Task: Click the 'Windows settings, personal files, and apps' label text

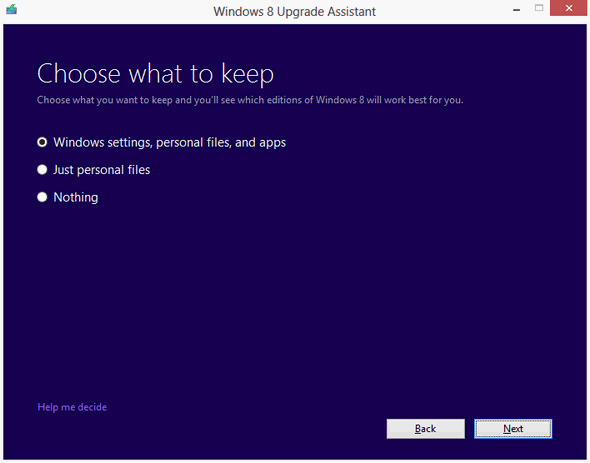Action: coord(170,143)
